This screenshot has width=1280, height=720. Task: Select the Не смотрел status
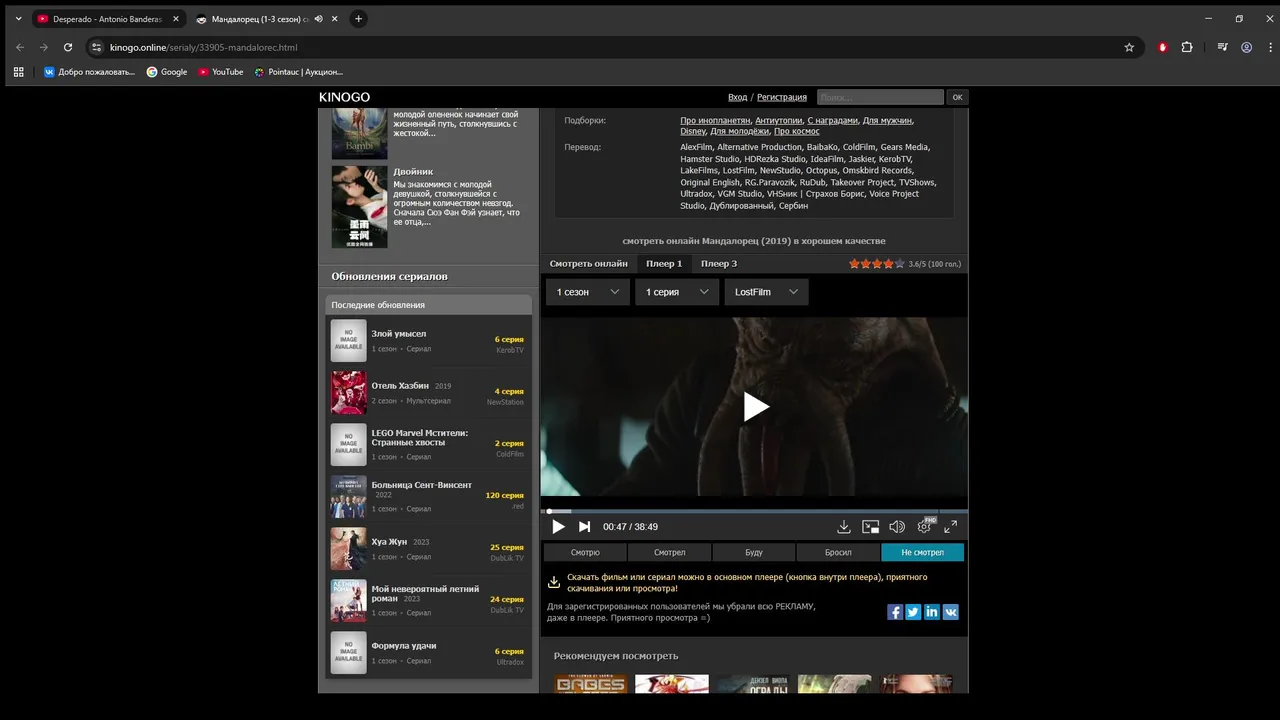point(922,552)
